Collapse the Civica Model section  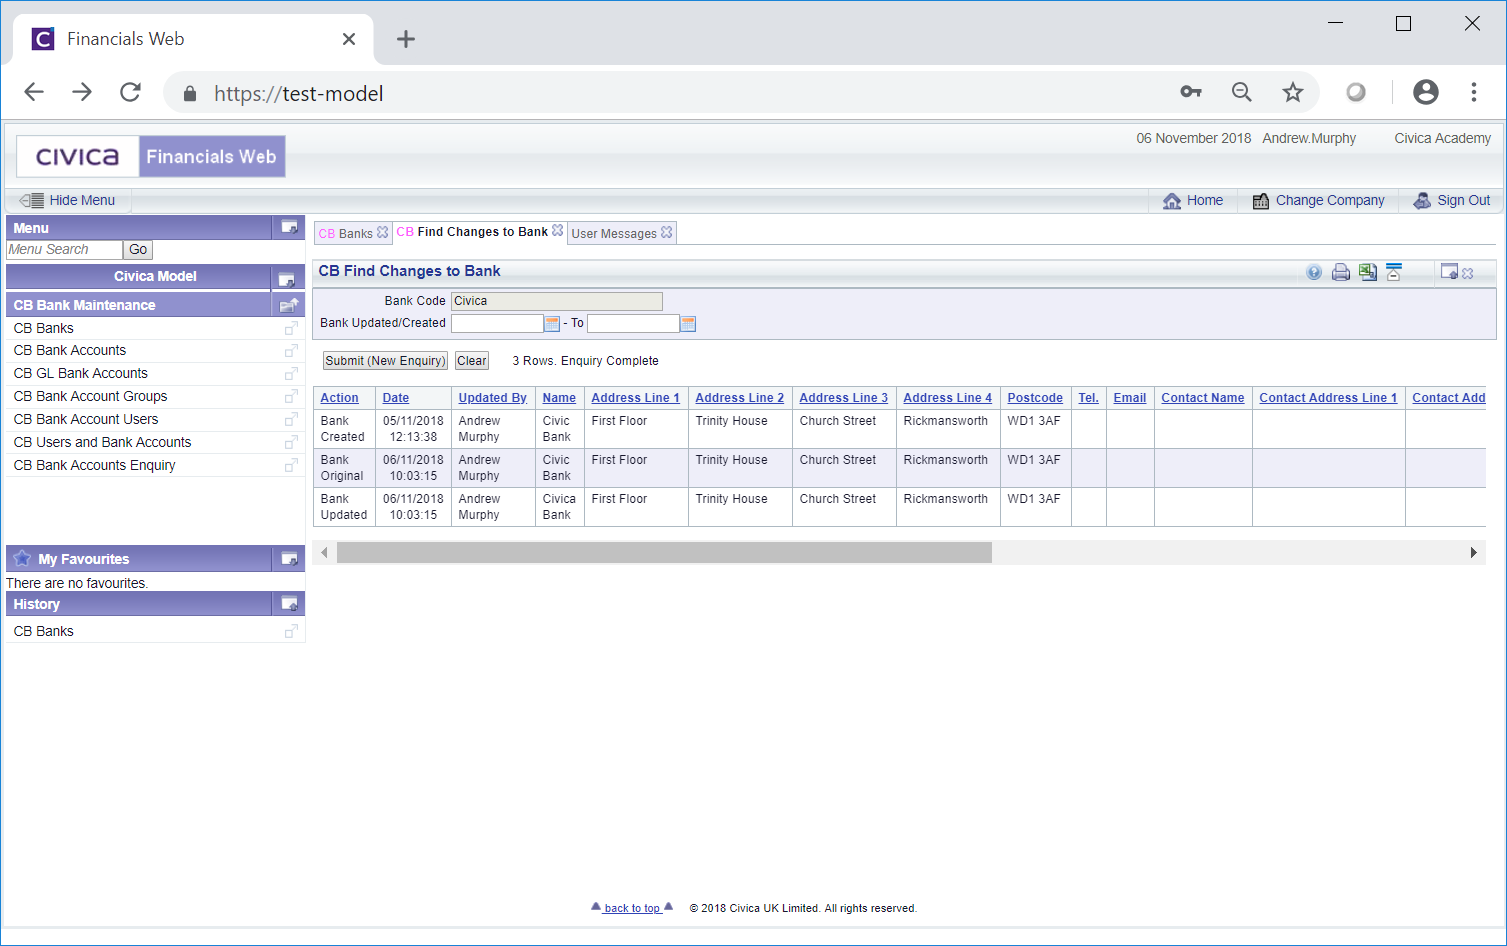[286, 279]
